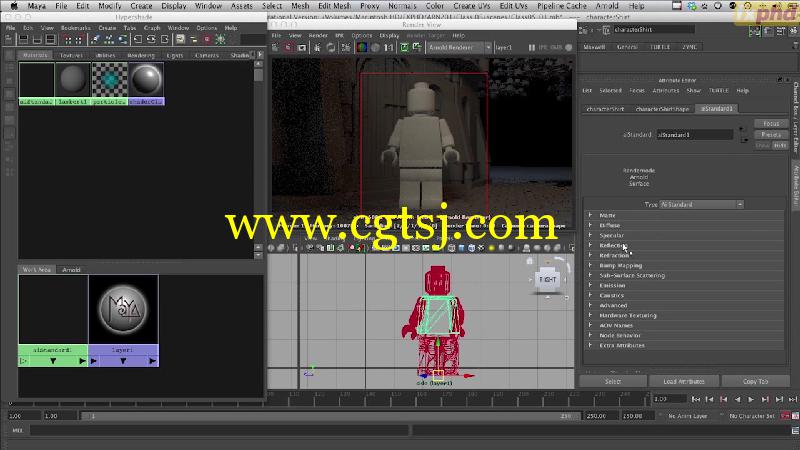800x450 pixels.
Task: Open the Mesh menu in Maya menu bar
Action: point(300,6)
